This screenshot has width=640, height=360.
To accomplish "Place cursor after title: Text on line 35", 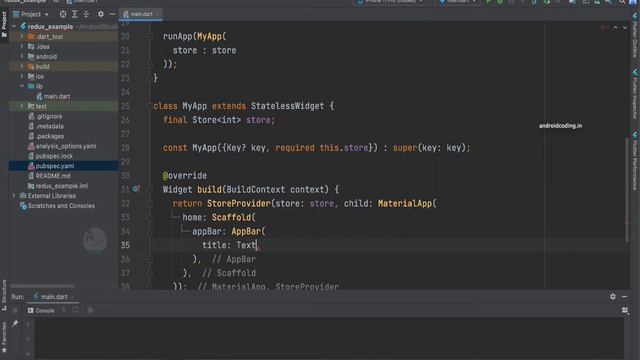I will [257, 245].
